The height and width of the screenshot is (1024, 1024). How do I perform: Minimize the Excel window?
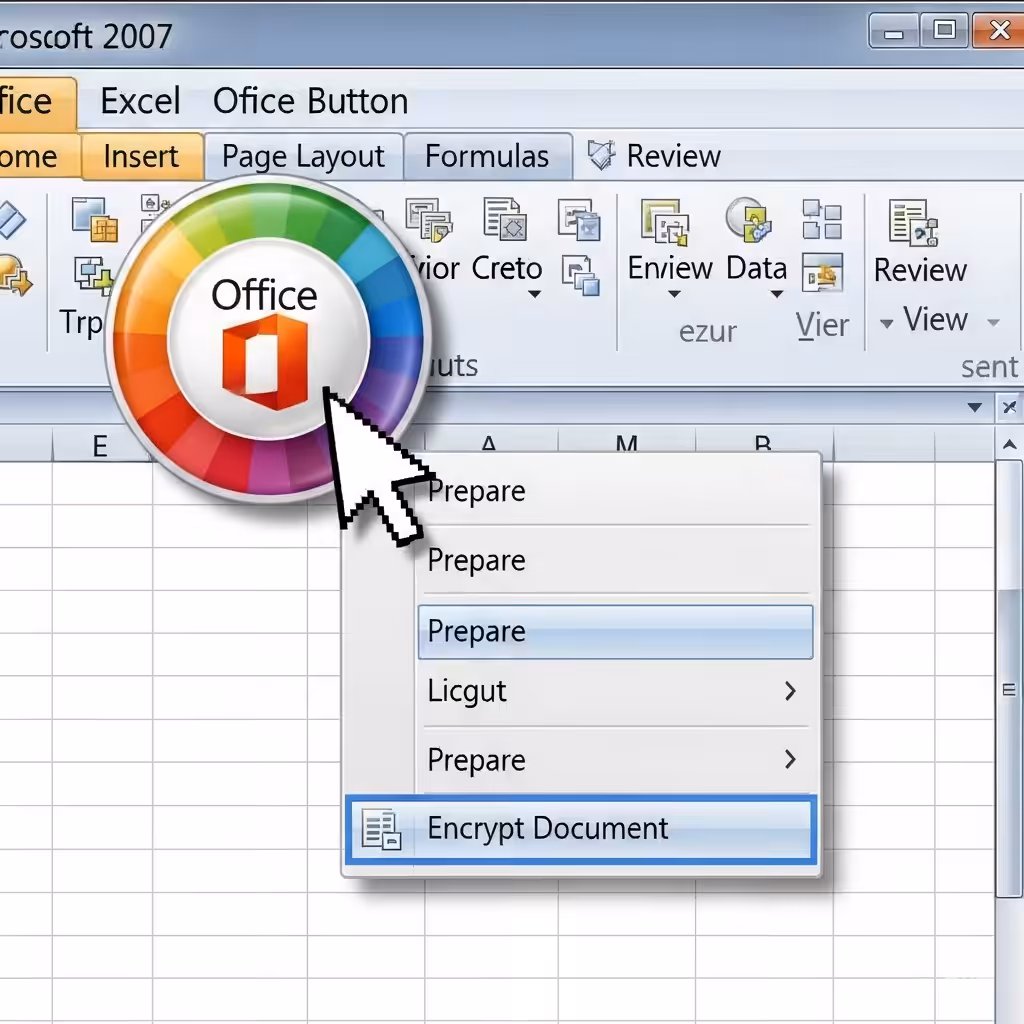[x=894, y=31]
